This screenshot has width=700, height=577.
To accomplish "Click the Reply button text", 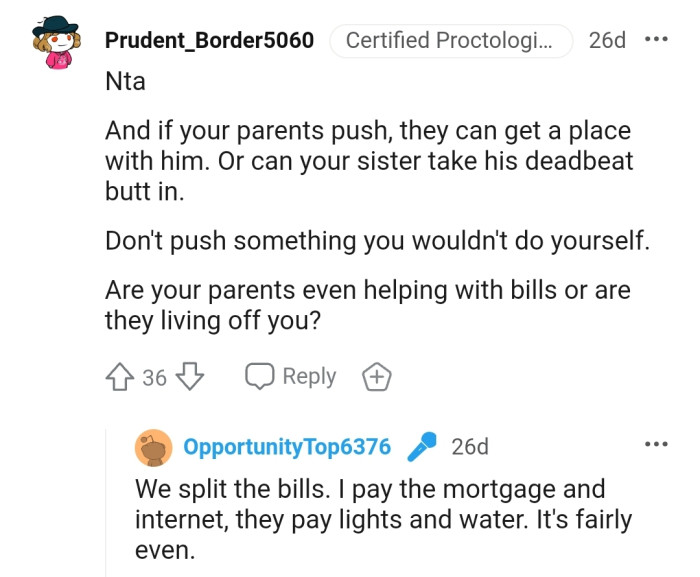I will click(x=309, y=377).
